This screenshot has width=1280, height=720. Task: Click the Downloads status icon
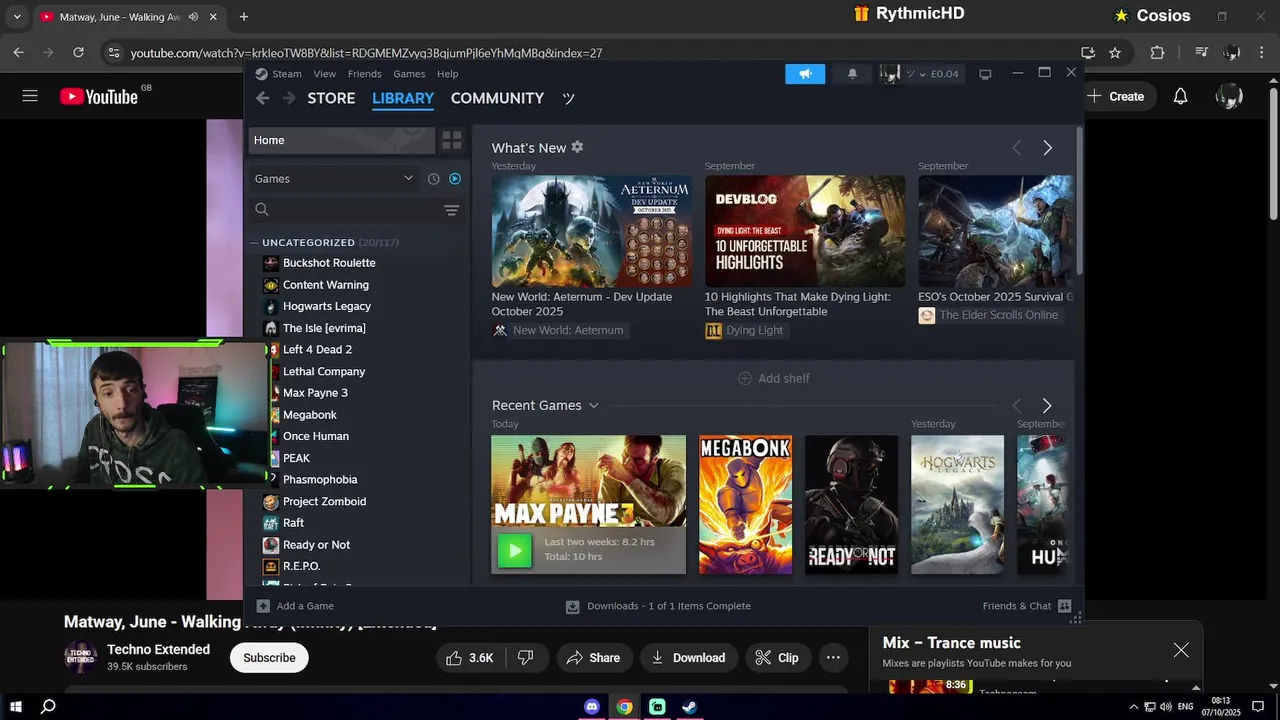pos(573,606)
